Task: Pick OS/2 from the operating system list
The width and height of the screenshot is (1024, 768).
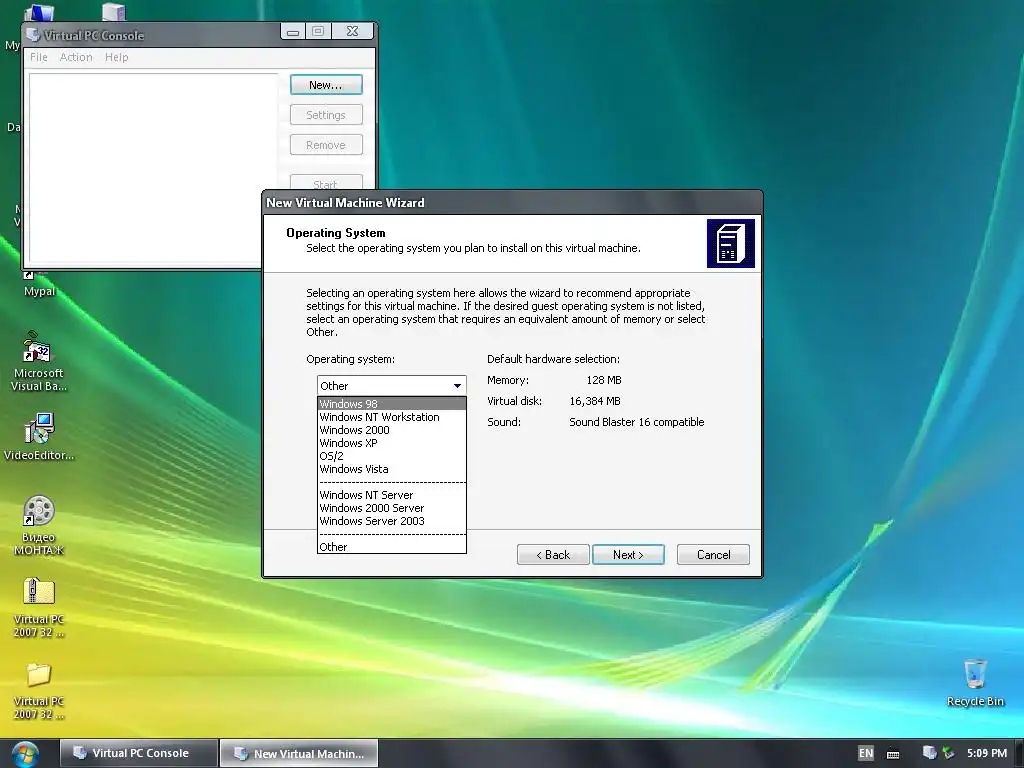Action: 392,456
